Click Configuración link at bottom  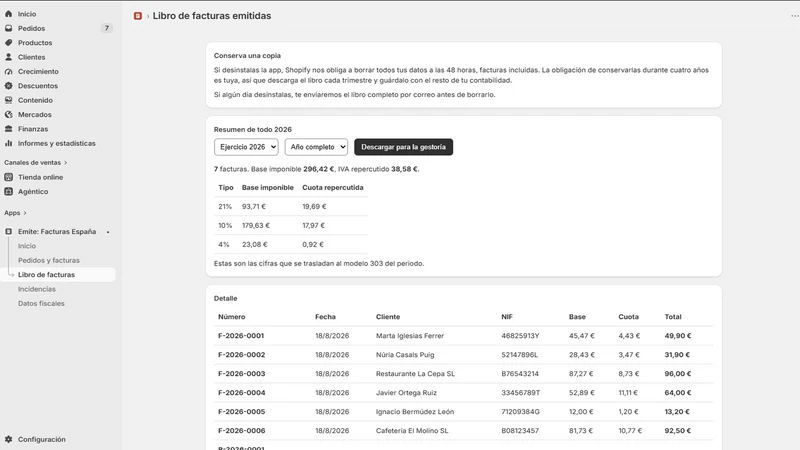(42, 439)
